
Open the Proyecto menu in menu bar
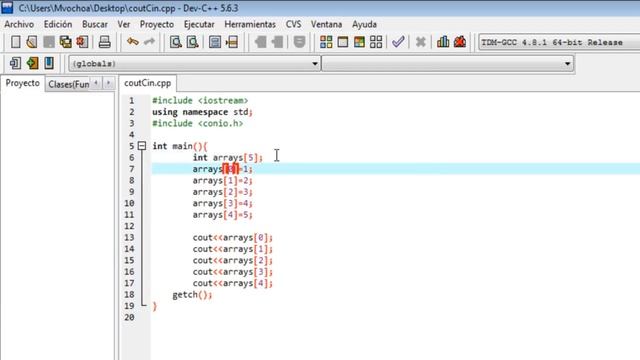point(157,24)
